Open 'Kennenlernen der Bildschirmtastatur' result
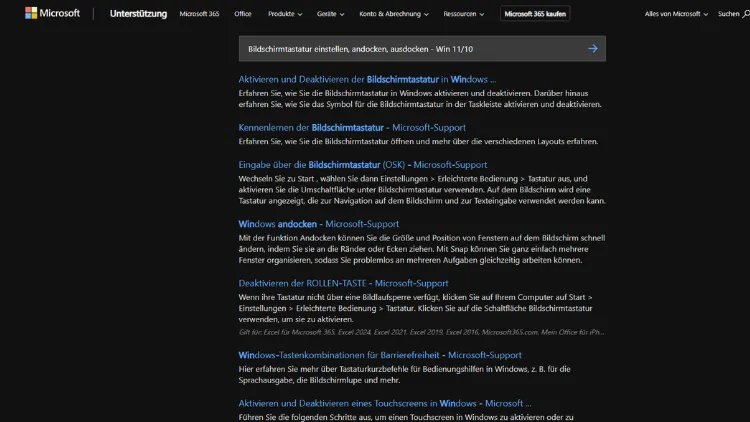The height and width of the screenshot is (422, 750). point(352,128)
